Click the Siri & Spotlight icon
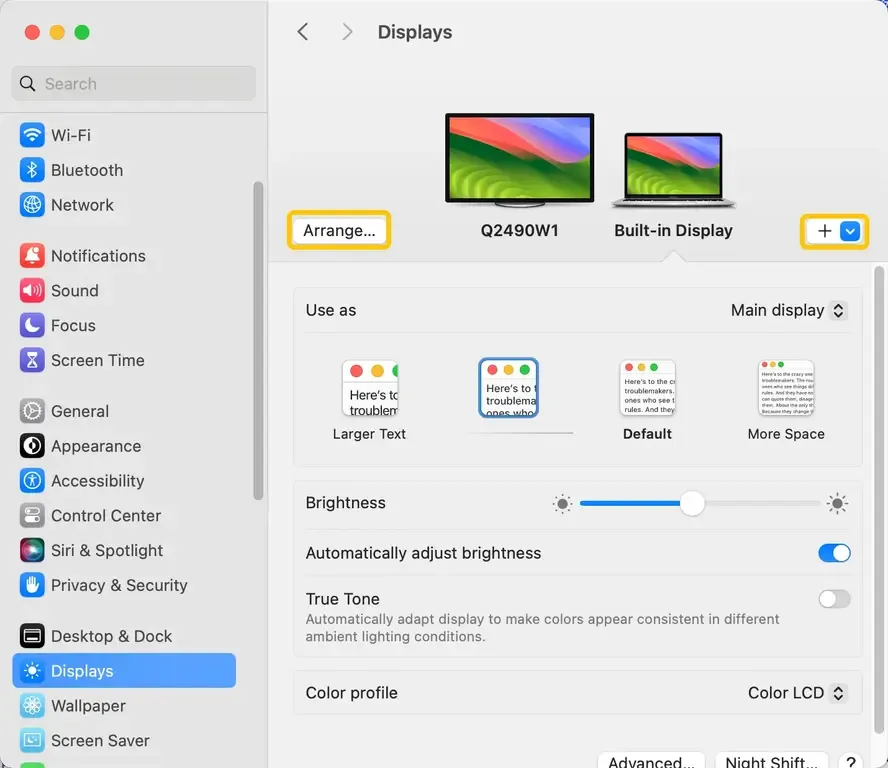Image resolution: width=888 pixels, height=768 pixels. [x=32, y=551]
